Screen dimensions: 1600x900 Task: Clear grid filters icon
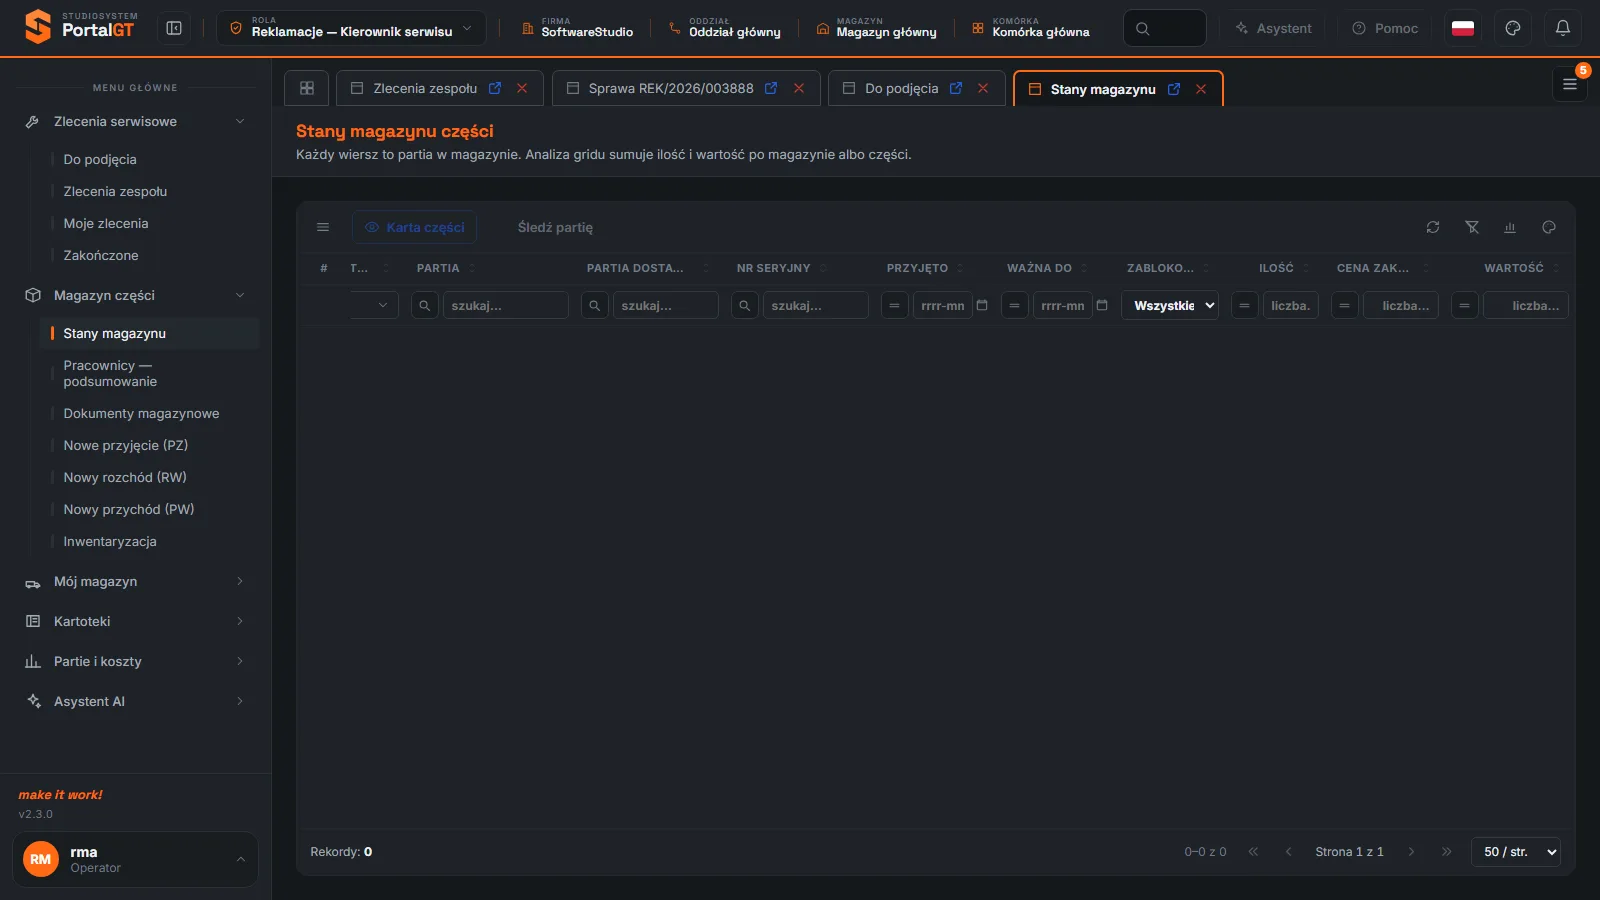[x=1472, y=227]
